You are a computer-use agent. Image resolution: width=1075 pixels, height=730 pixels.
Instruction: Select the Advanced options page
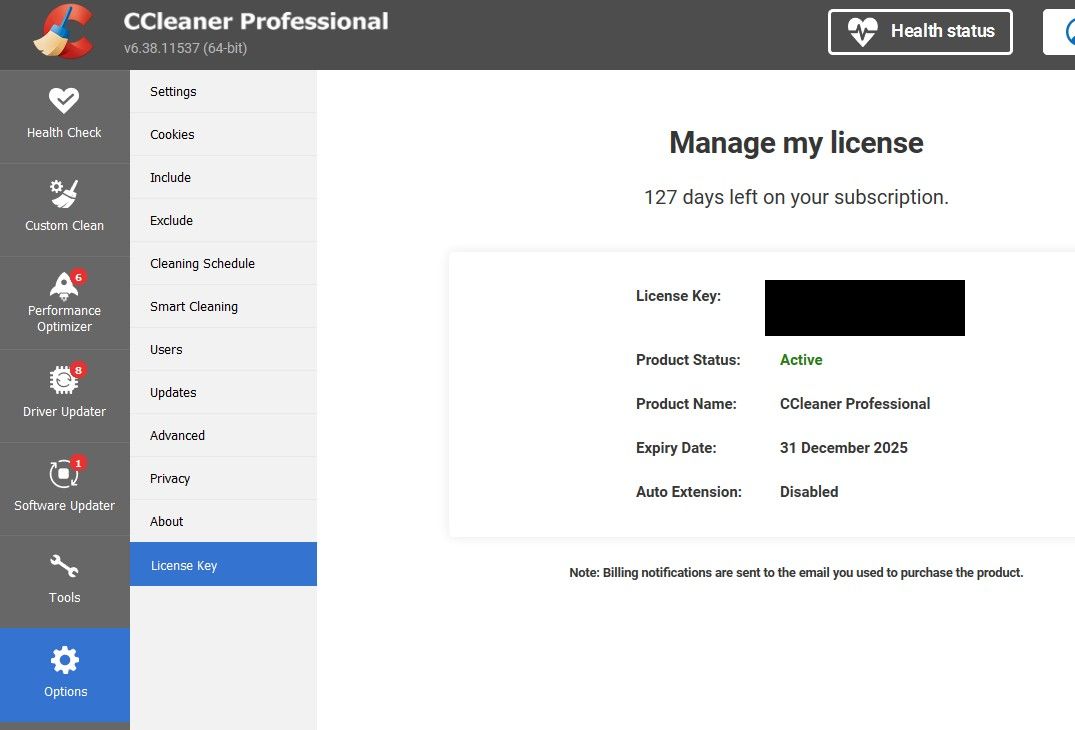(177, 435)
